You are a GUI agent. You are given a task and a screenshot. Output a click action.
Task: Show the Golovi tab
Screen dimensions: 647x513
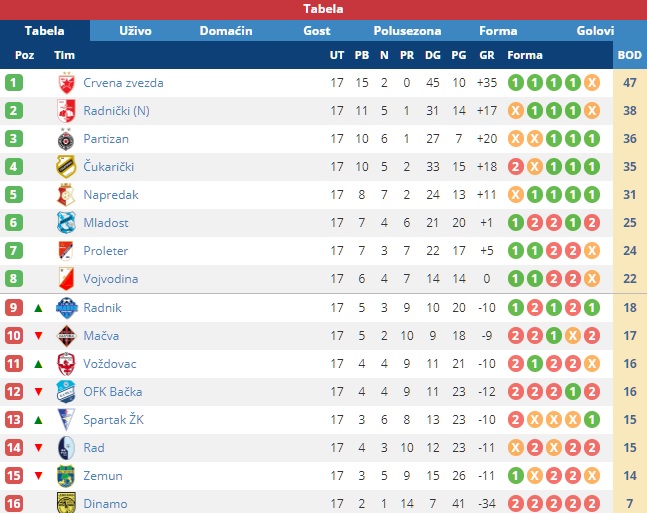[x=595, y=31]
